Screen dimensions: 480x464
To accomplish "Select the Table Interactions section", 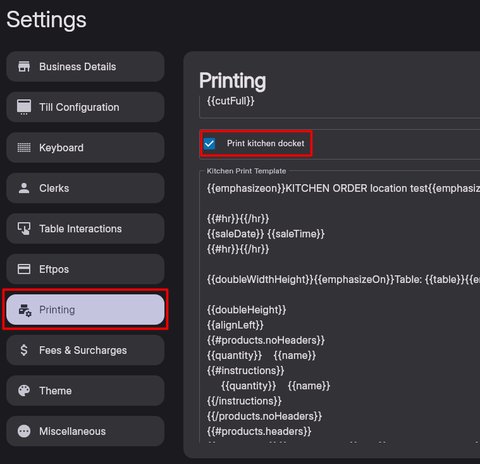I will pos(85,229).
